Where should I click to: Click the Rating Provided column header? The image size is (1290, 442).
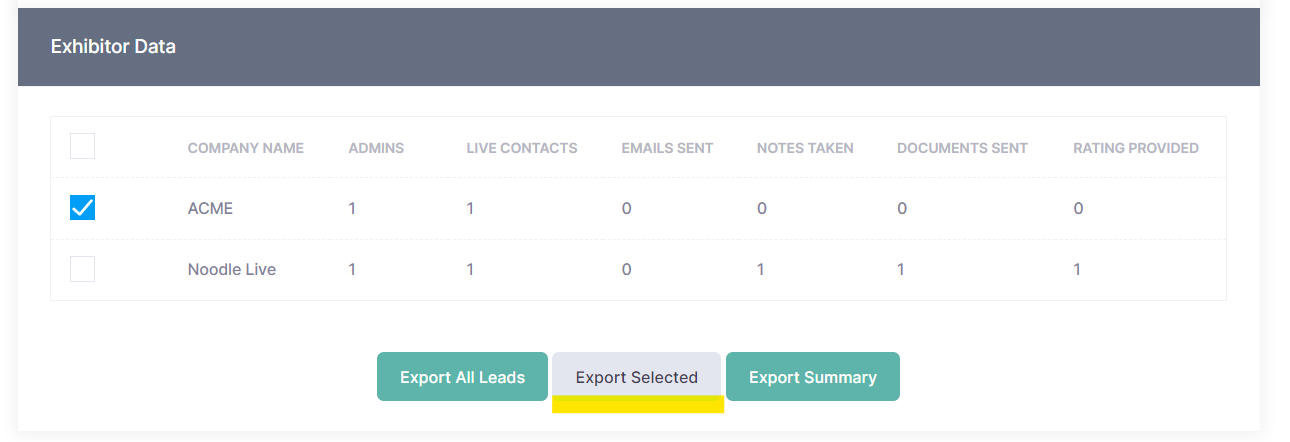(x=1135, y=148)
